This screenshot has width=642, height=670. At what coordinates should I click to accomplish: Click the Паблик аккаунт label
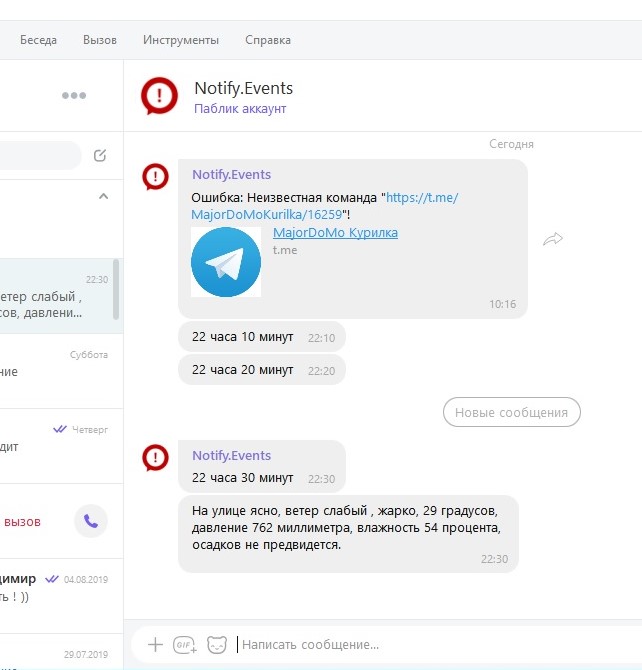tap(240, 109)
